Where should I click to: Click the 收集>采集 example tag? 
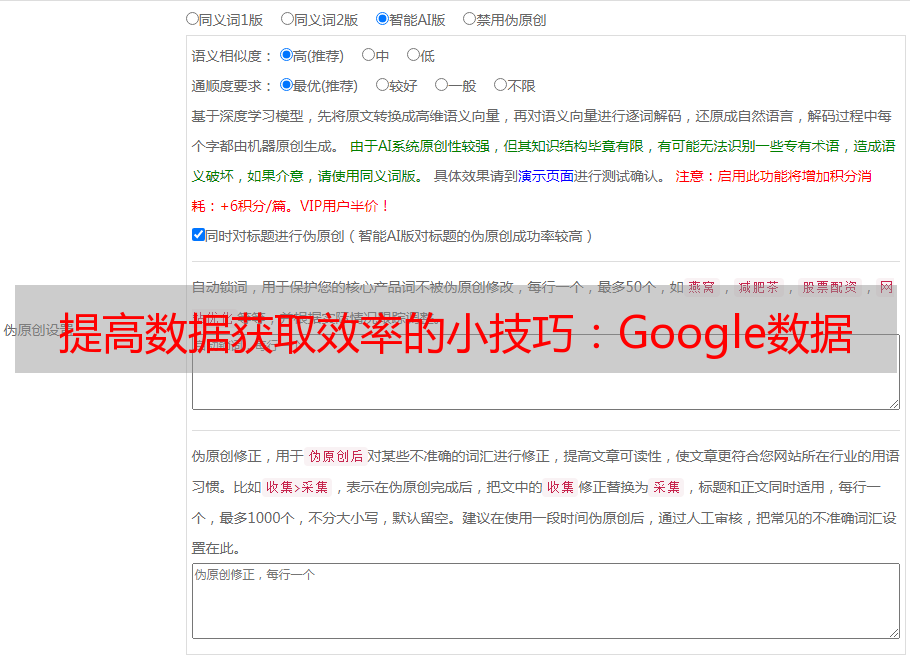click(x=297, y=487)
